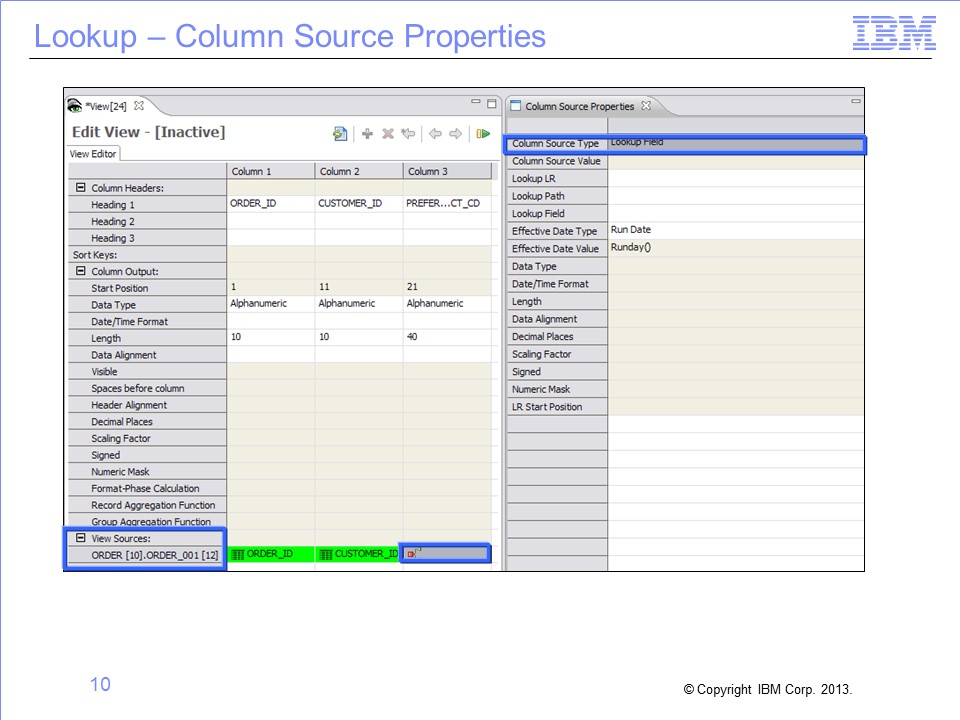The width and height of the screenshot is (960, 720).
Task: Select the Column 3 view source cell
Action: point(446,553)
